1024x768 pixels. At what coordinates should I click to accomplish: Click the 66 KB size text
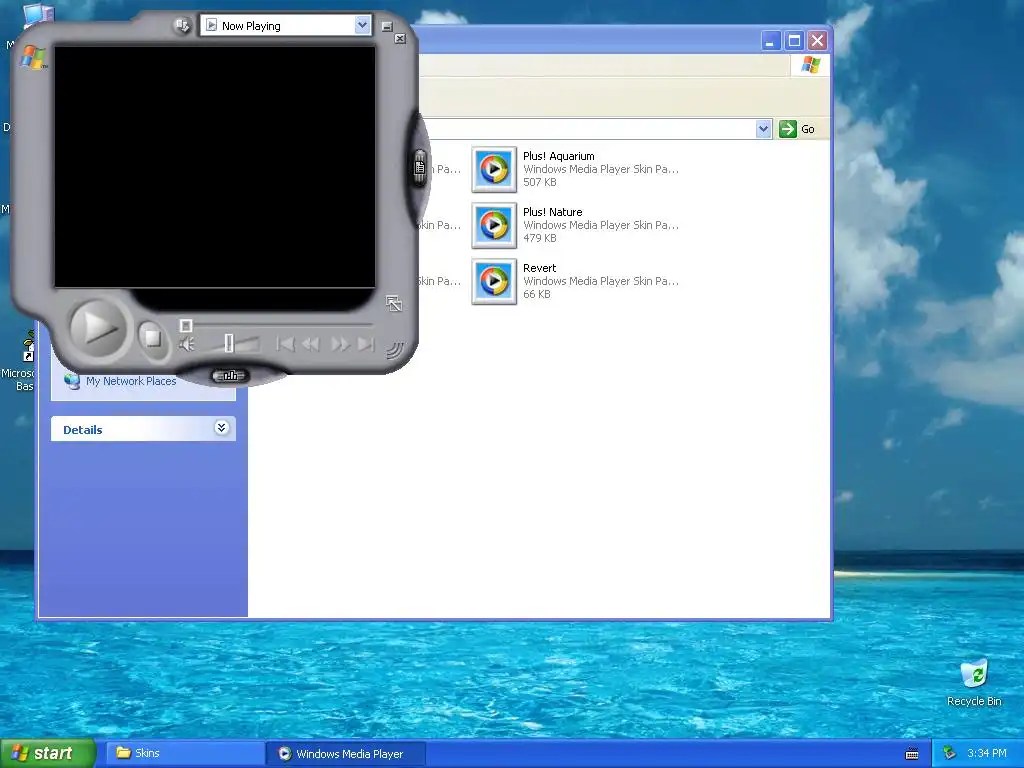point(537,295)
